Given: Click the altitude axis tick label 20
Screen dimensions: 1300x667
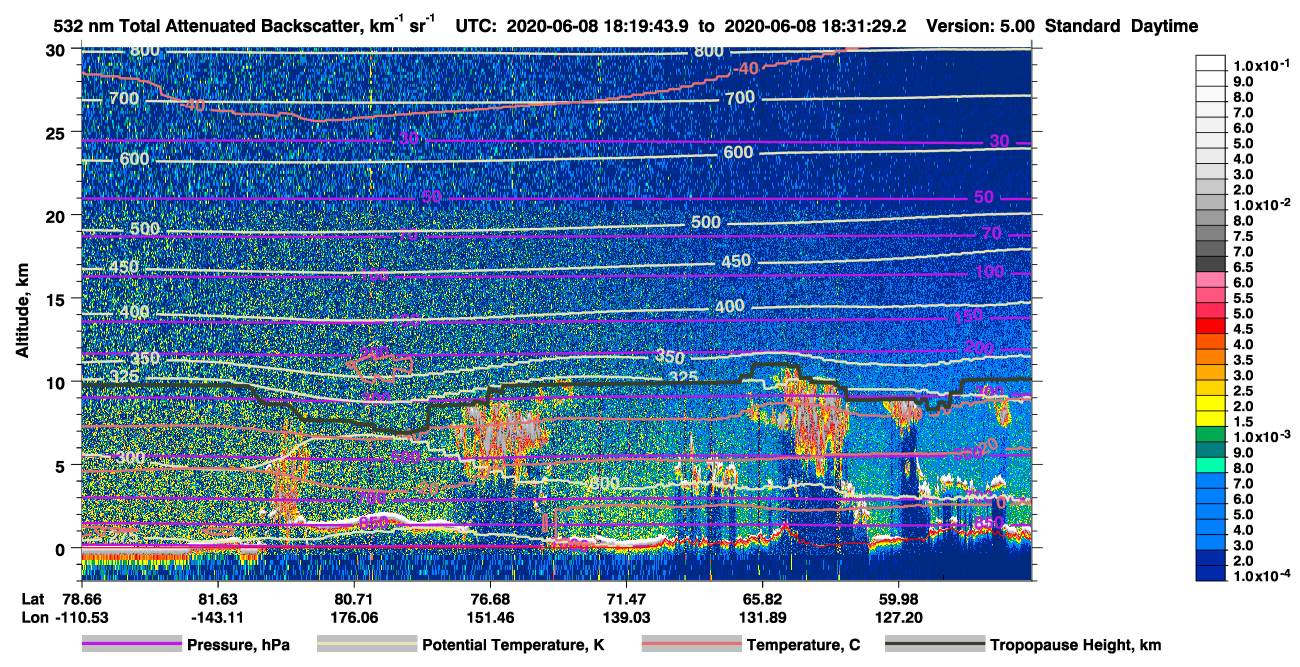Looking at the screenshot, I should point(57,215).
